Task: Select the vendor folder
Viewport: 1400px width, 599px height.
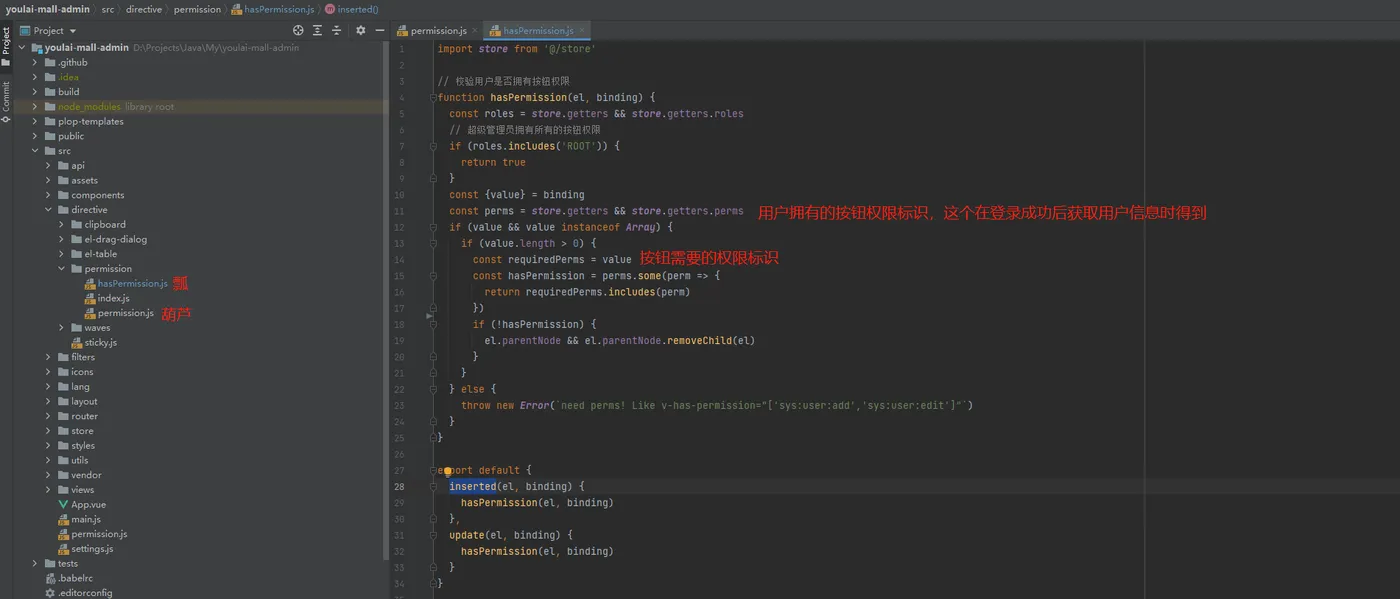Action: (x=86, y=475)
